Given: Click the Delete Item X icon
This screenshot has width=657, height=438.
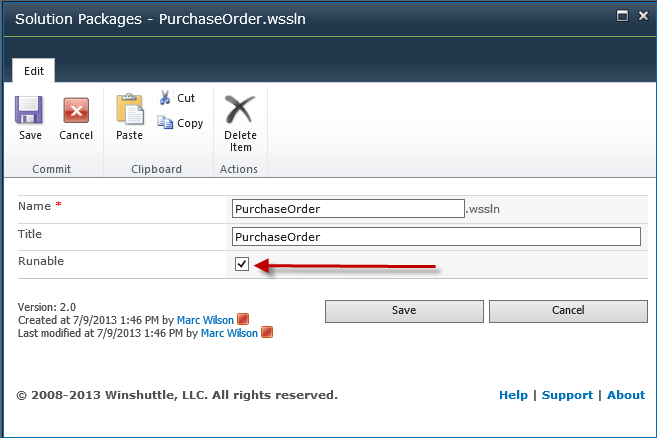Looking at the screenshot, I should click(x=240, y=109).
